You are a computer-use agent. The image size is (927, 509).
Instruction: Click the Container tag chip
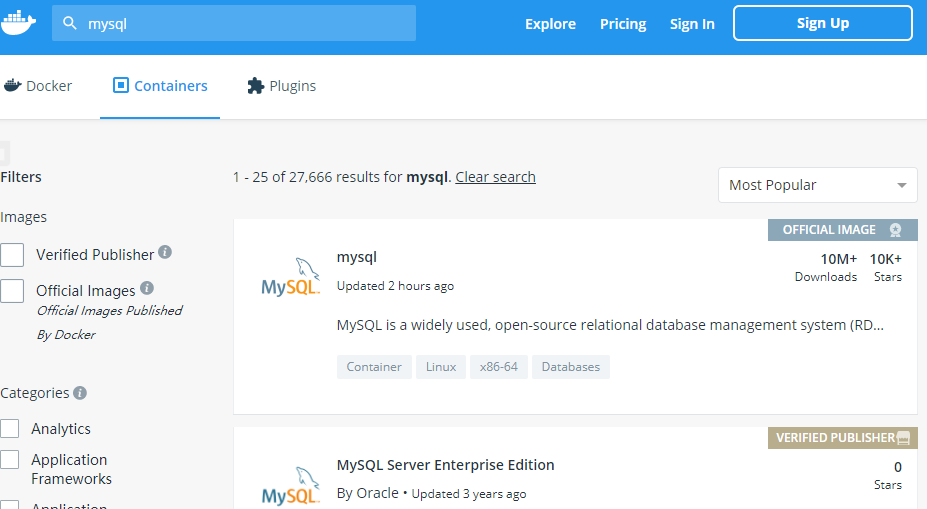pyautogui.click(x=374, y=367)
